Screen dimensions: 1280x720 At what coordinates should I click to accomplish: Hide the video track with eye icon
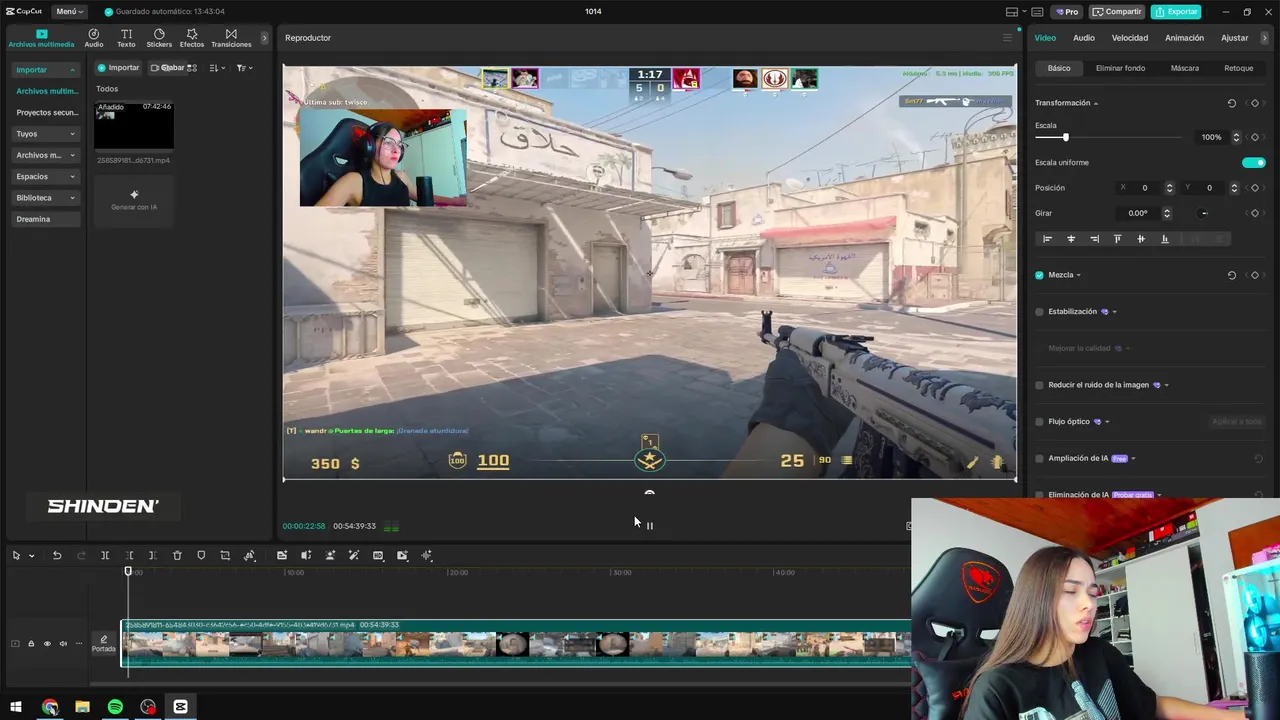[x=47, y=644]
